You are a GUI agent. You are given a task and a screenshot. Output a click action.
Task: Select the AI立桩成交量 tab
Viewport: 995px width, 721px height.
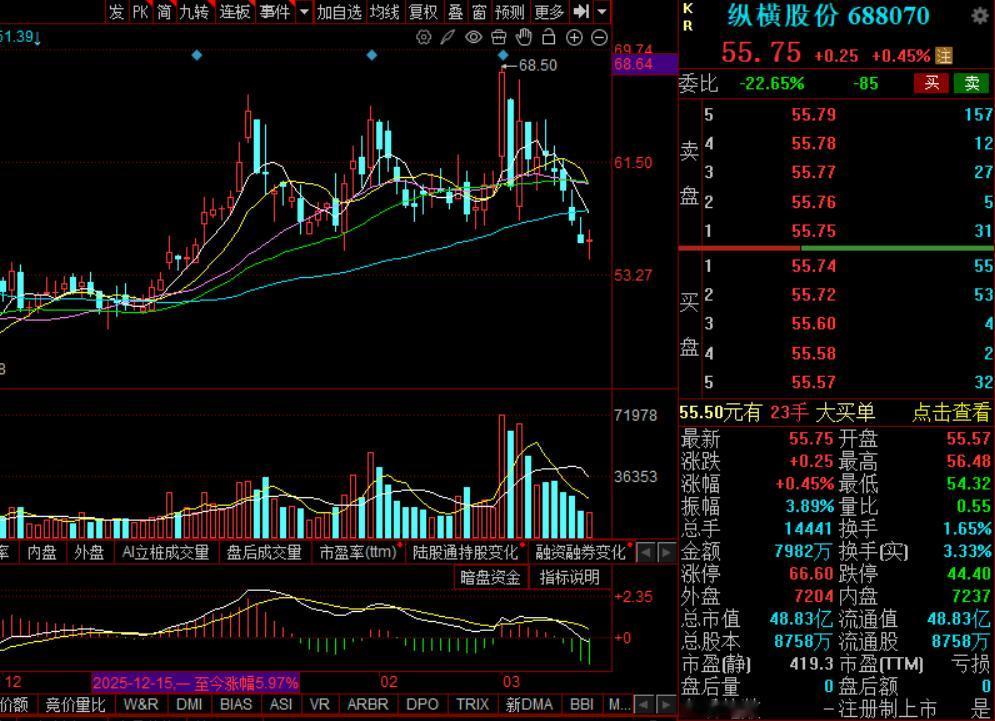click(166, 552)
